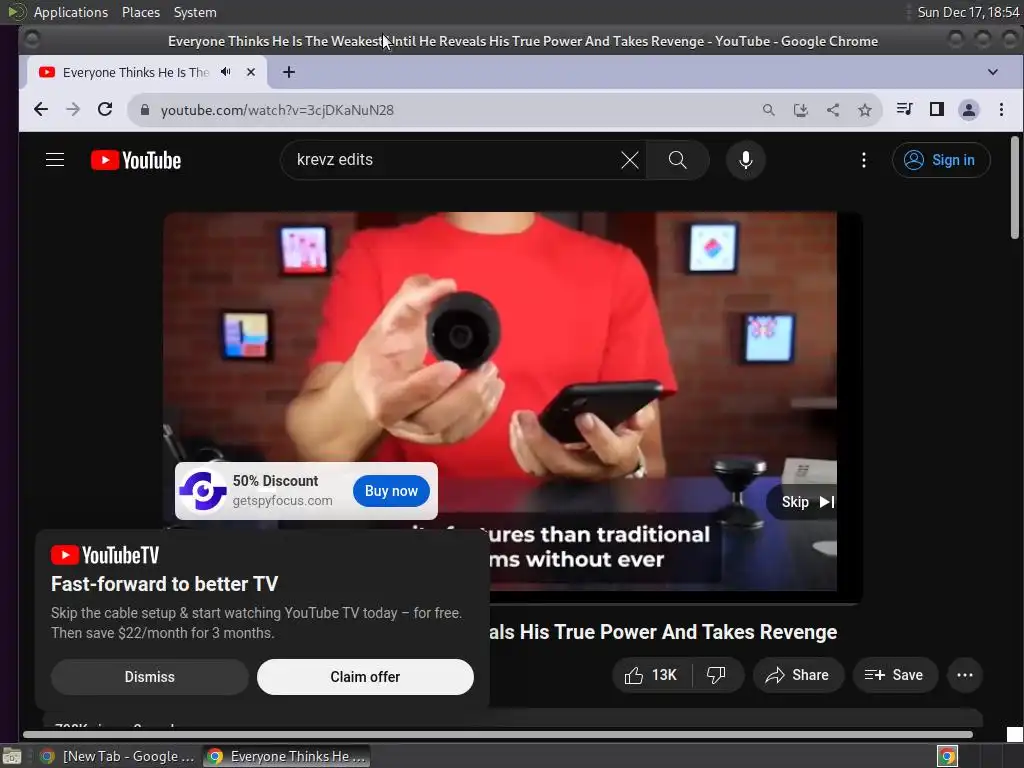The height and width of the screenshot is (768, 1024).
Task: Click the page vertical scrollbar
Action: (1015, 187)
